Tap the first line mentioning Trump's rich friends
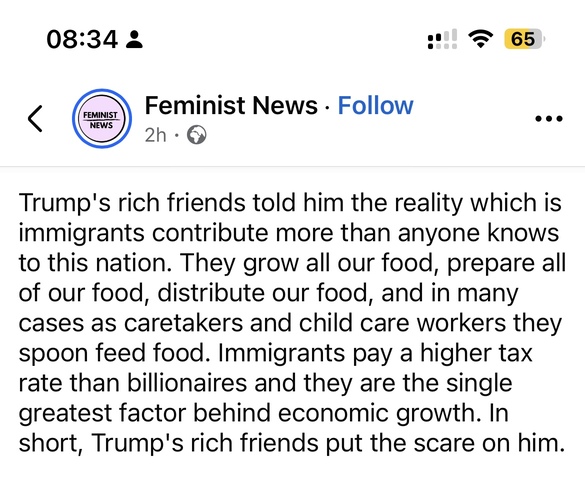This screenshot has width=585, height=489. (290, 203)
